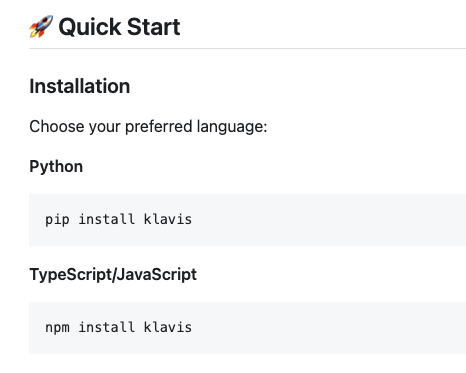Screen dimensions: 466x373
Task: Click the Quick Start heading
Action: point(119,27)
